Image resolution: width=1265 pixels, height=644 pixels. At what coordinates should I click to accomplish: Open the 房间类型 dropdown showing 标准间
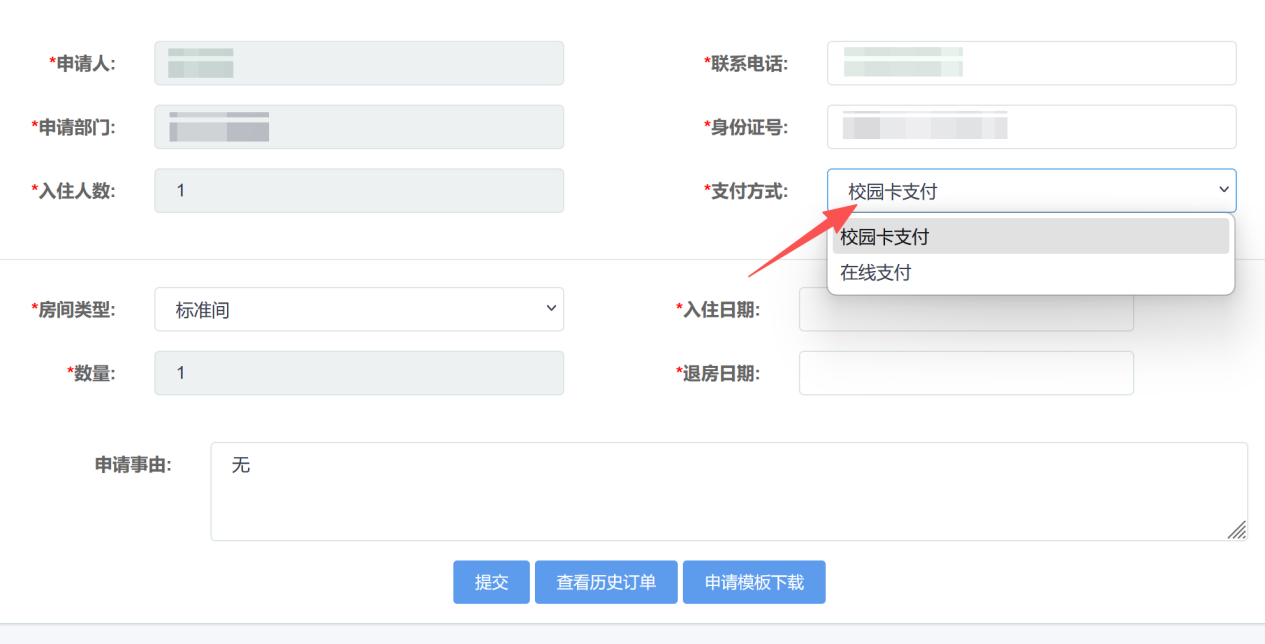pos(358,310)
